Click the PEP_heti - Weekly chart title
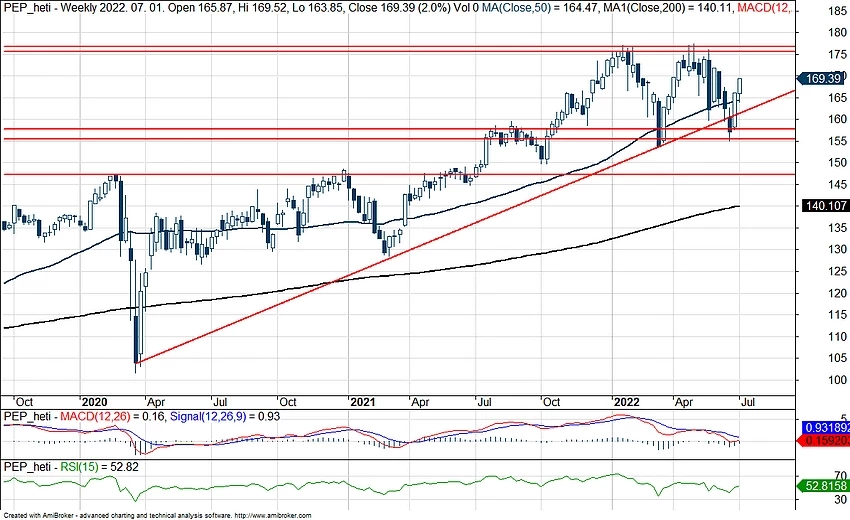 (60, 9)
